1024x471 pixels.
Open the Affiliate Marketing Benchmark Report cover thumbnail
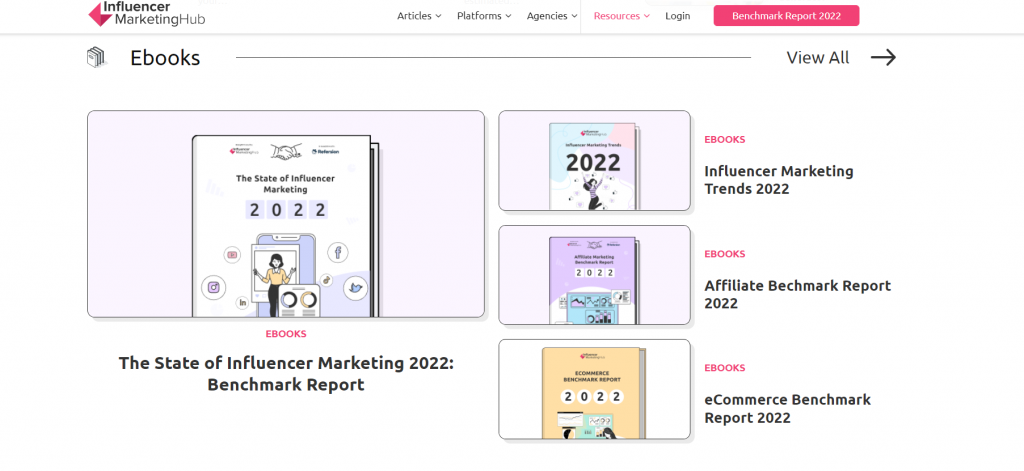(x=594, y=275)
